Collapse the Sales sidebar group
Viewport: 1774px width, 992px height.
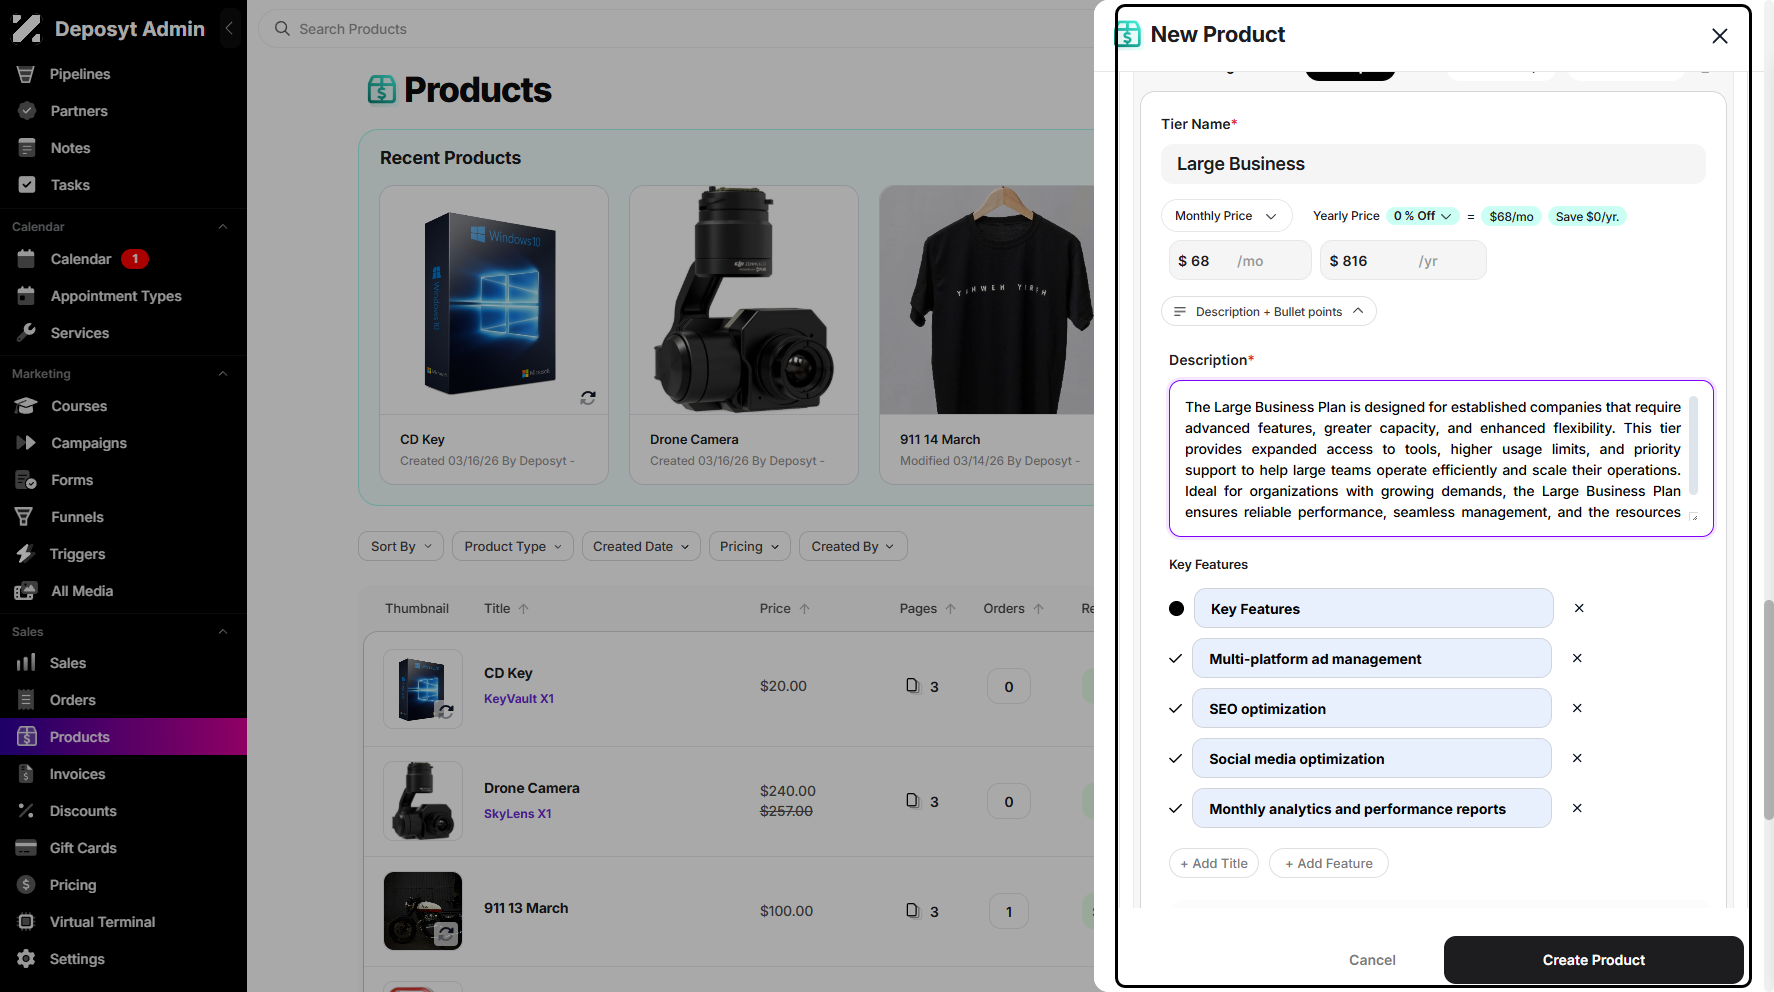point(223,632)
